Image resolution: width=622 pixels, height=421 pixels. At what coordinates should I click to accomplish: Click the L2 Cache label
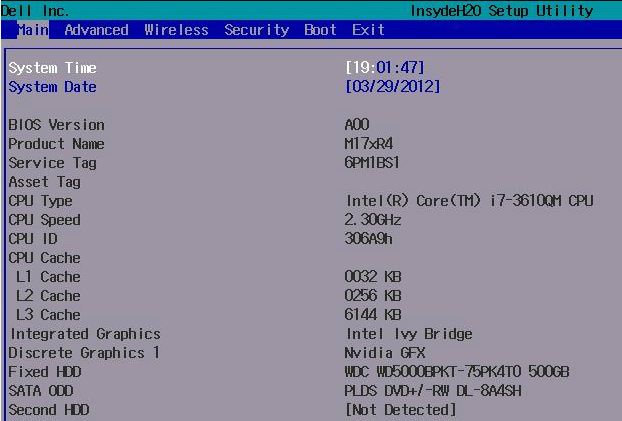point(48,296)
